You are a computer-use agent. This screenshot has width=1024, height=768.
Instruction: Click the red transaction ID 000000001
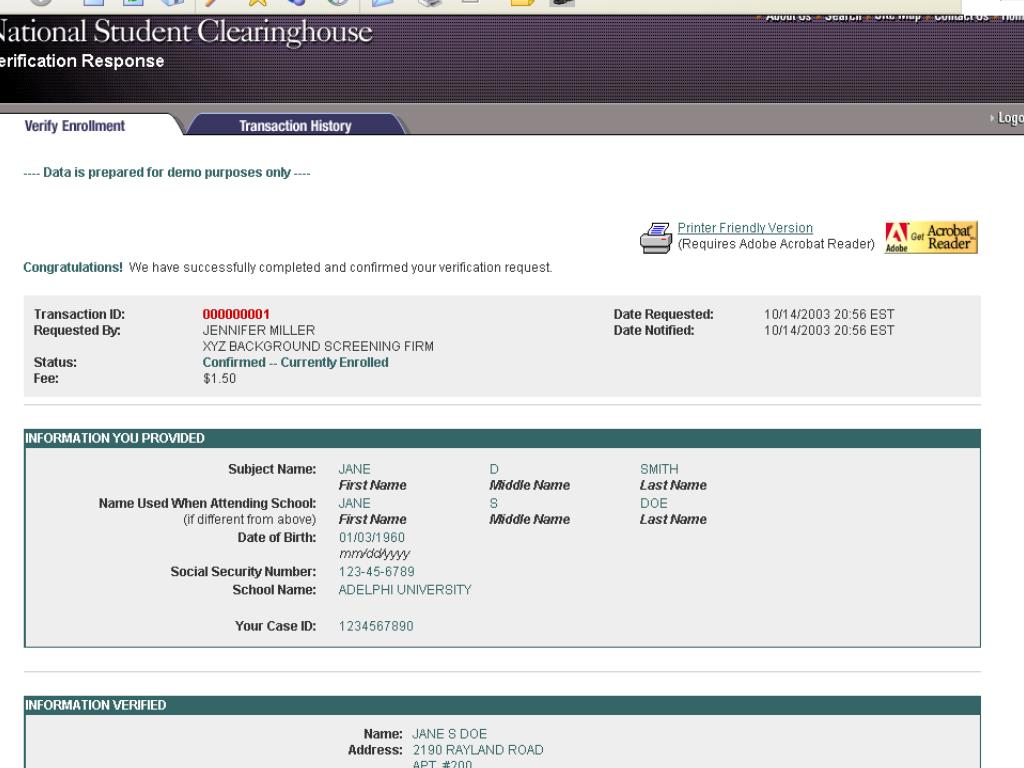[x=236, y=314]
